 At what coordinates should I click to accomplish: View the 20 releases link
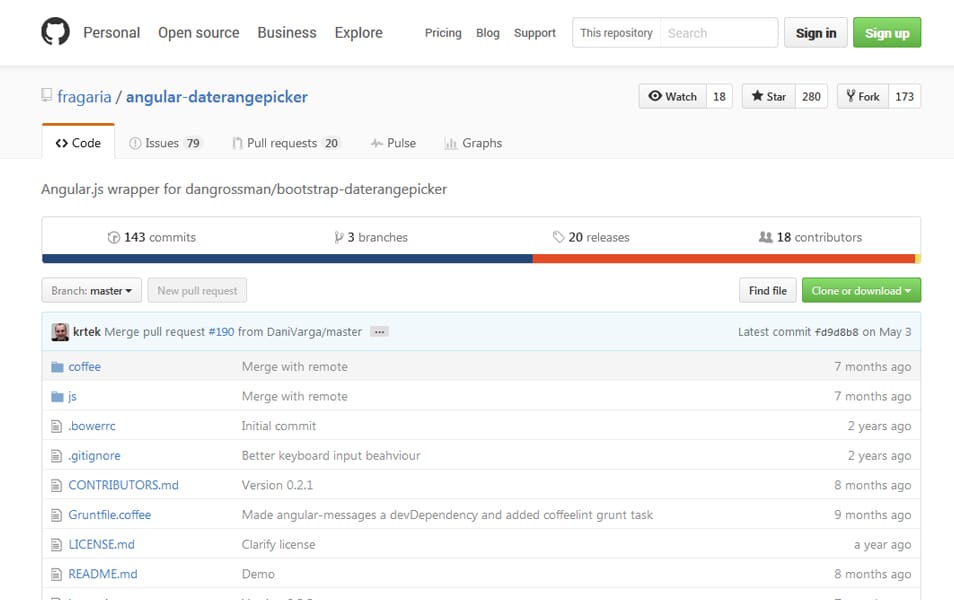point(591,237)
